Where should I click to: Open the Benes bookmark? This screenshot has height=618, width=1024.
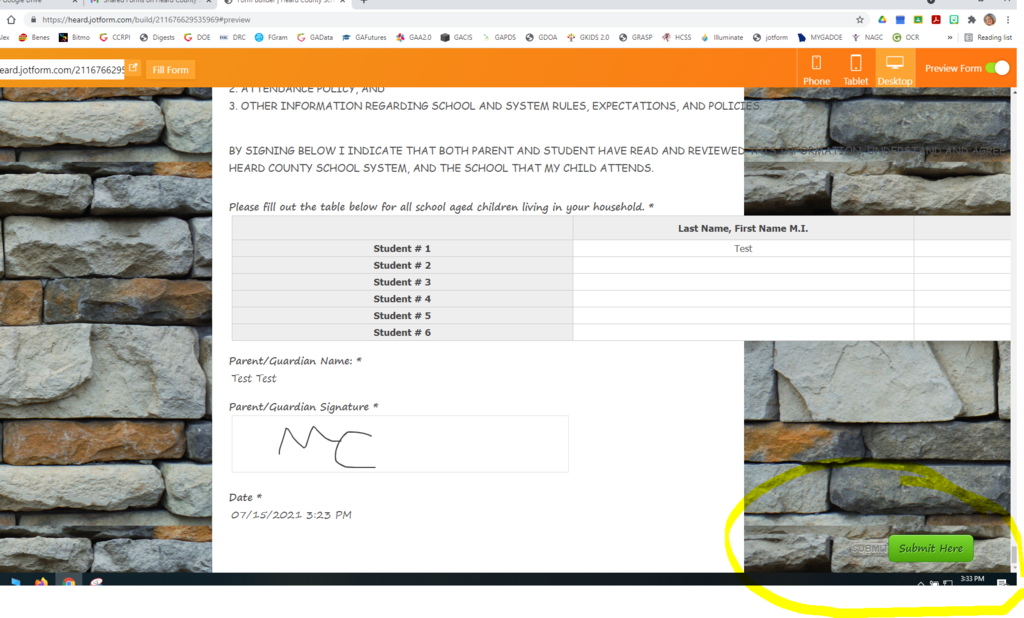click(x=34, y=38)
